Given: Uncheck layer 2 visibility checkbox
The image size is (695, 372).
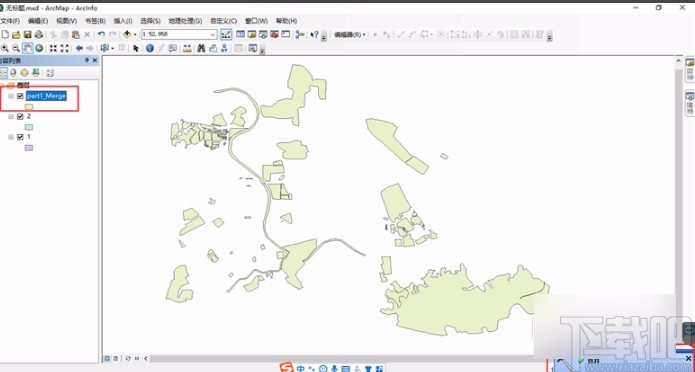Looking at the screenshot, I should click(20, 117).
